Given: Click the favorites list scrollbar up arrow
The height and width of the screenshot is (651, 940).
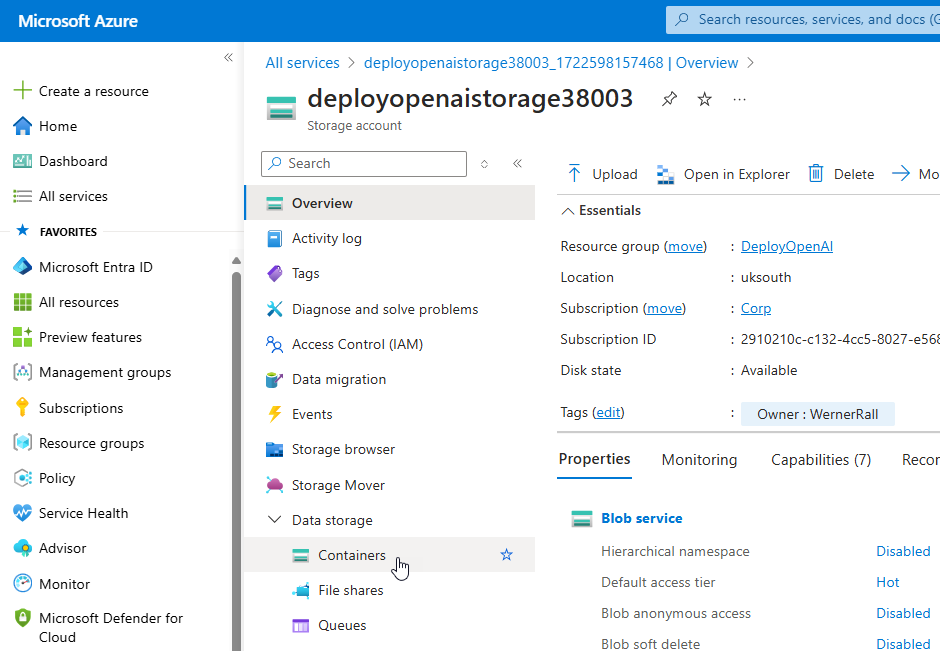Looking at the screenshot, I should click(236, 261).
